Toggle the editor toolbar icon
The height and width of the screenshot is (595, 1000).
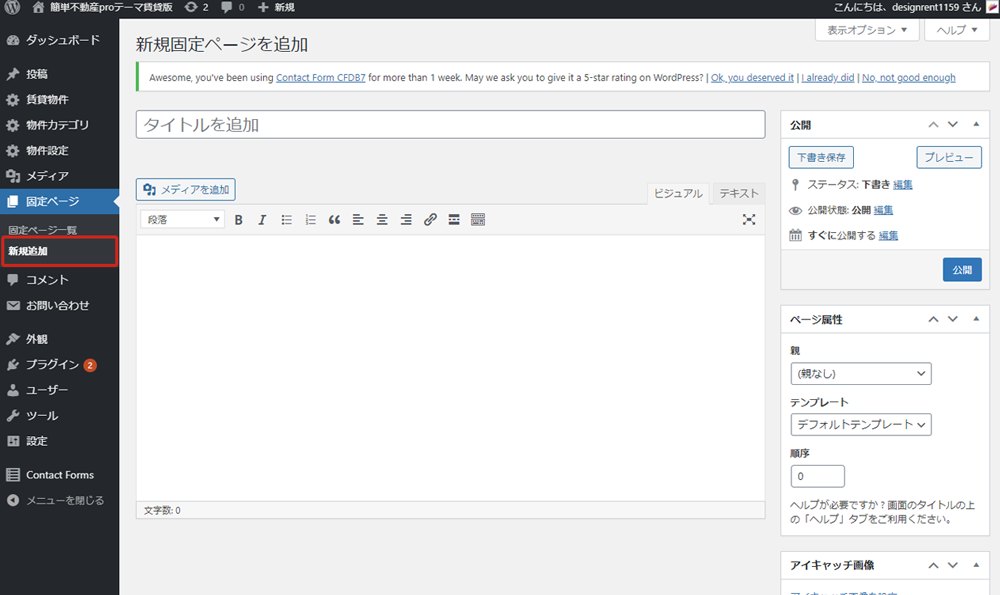pos(478,220)
